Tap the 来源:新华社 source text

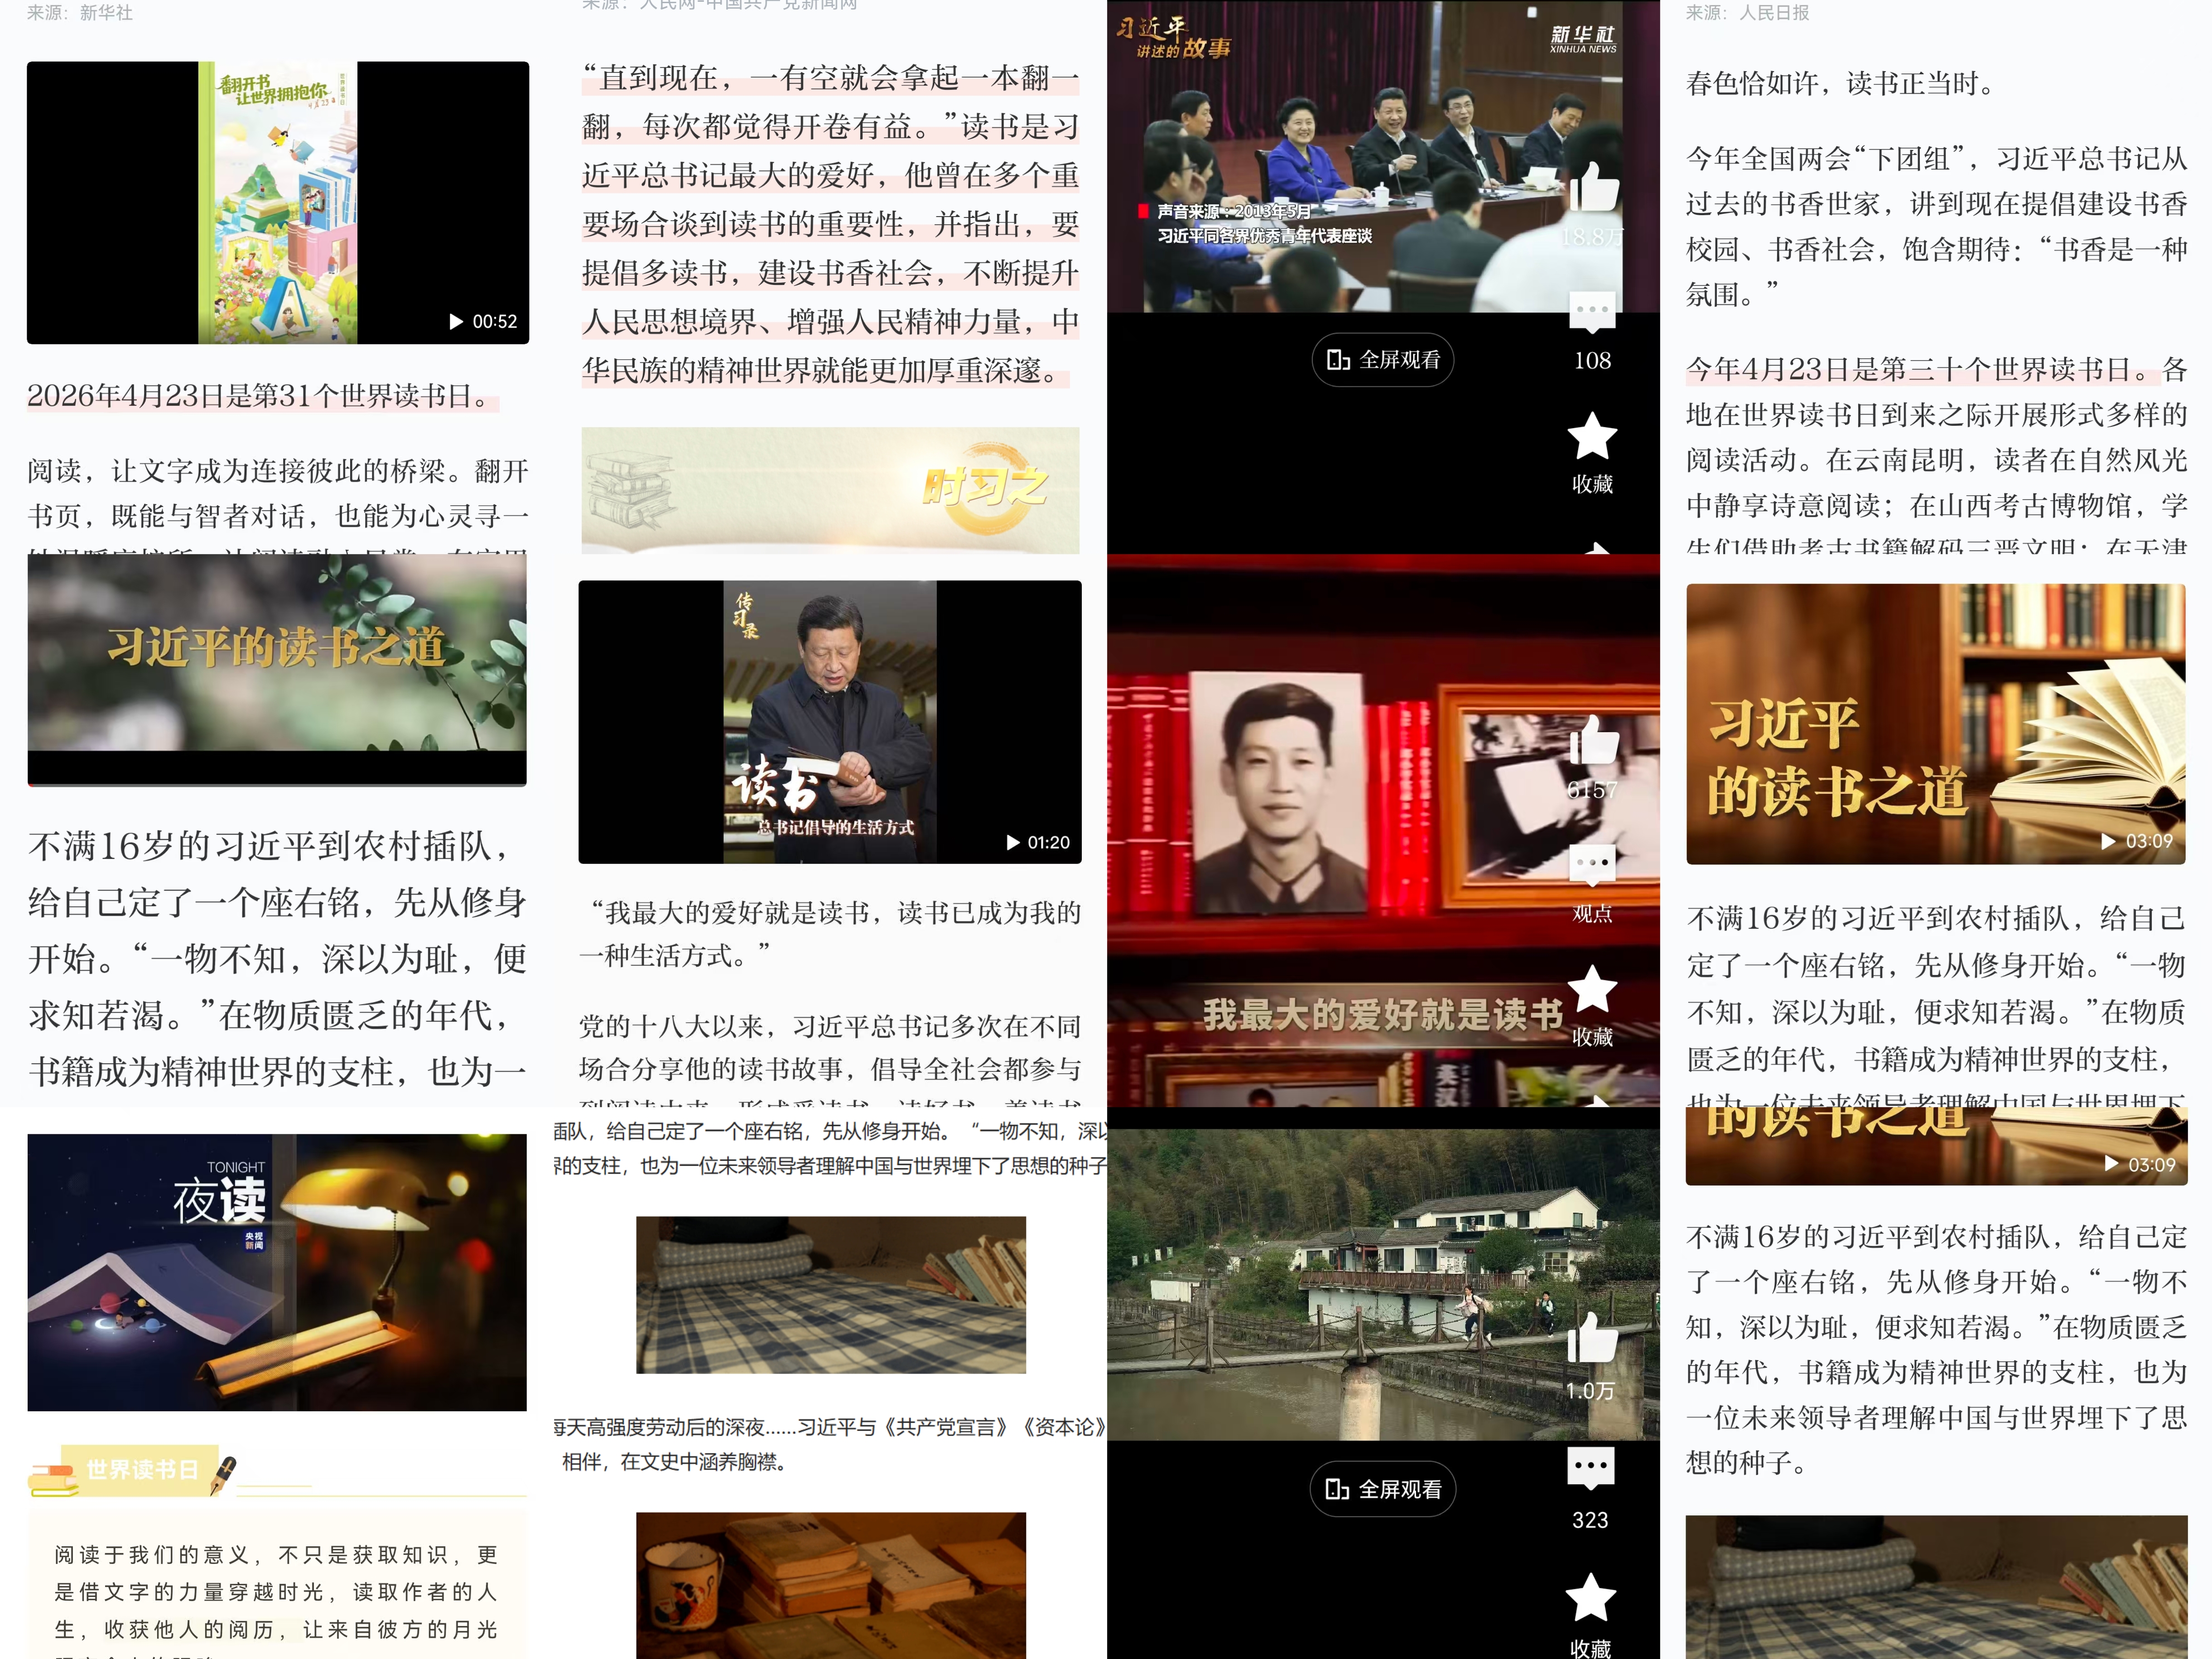[x=80, y=13]
